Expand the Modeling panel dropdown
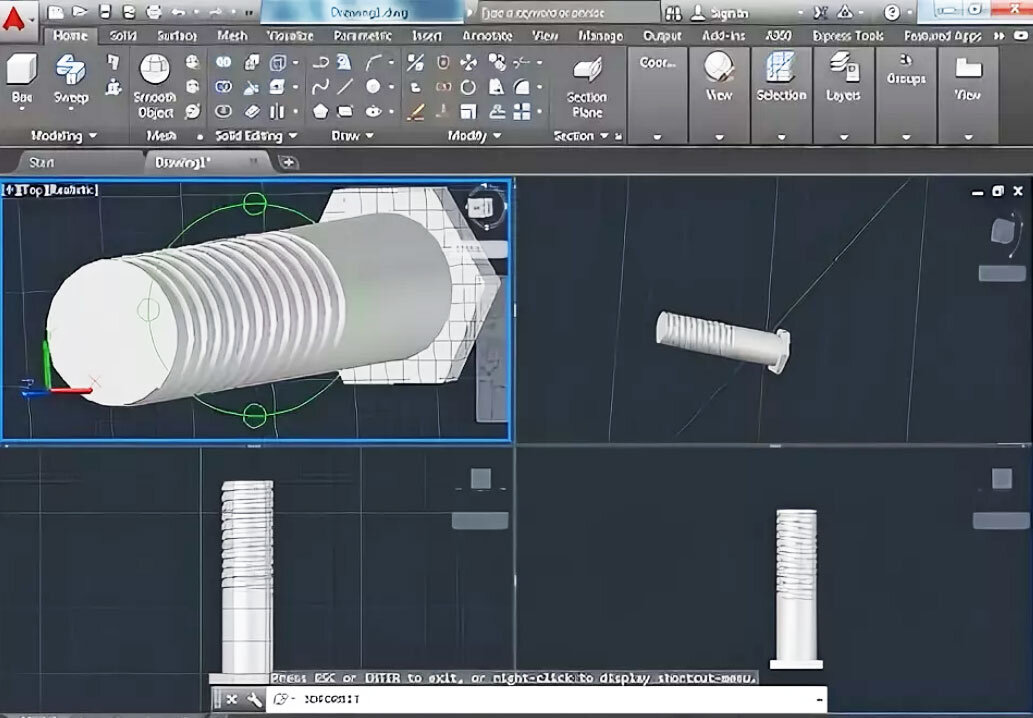Viewport: 1033px width, 718px height. pos(93,135)
